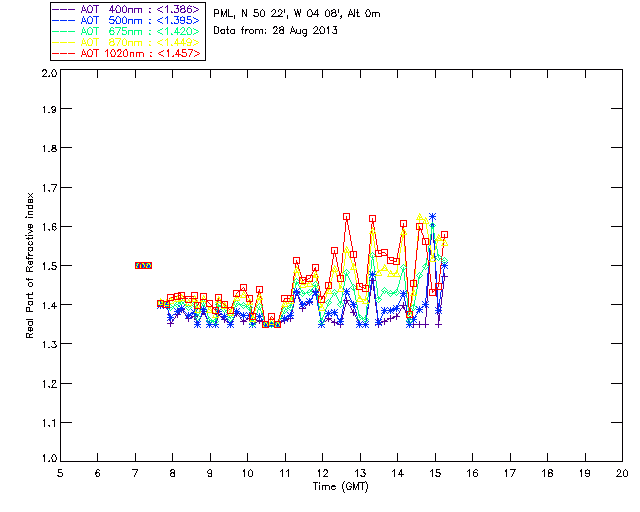This screenshot has height=512, width=640.
Task: Click the PML station coordinates text
Action: point(297,14)
